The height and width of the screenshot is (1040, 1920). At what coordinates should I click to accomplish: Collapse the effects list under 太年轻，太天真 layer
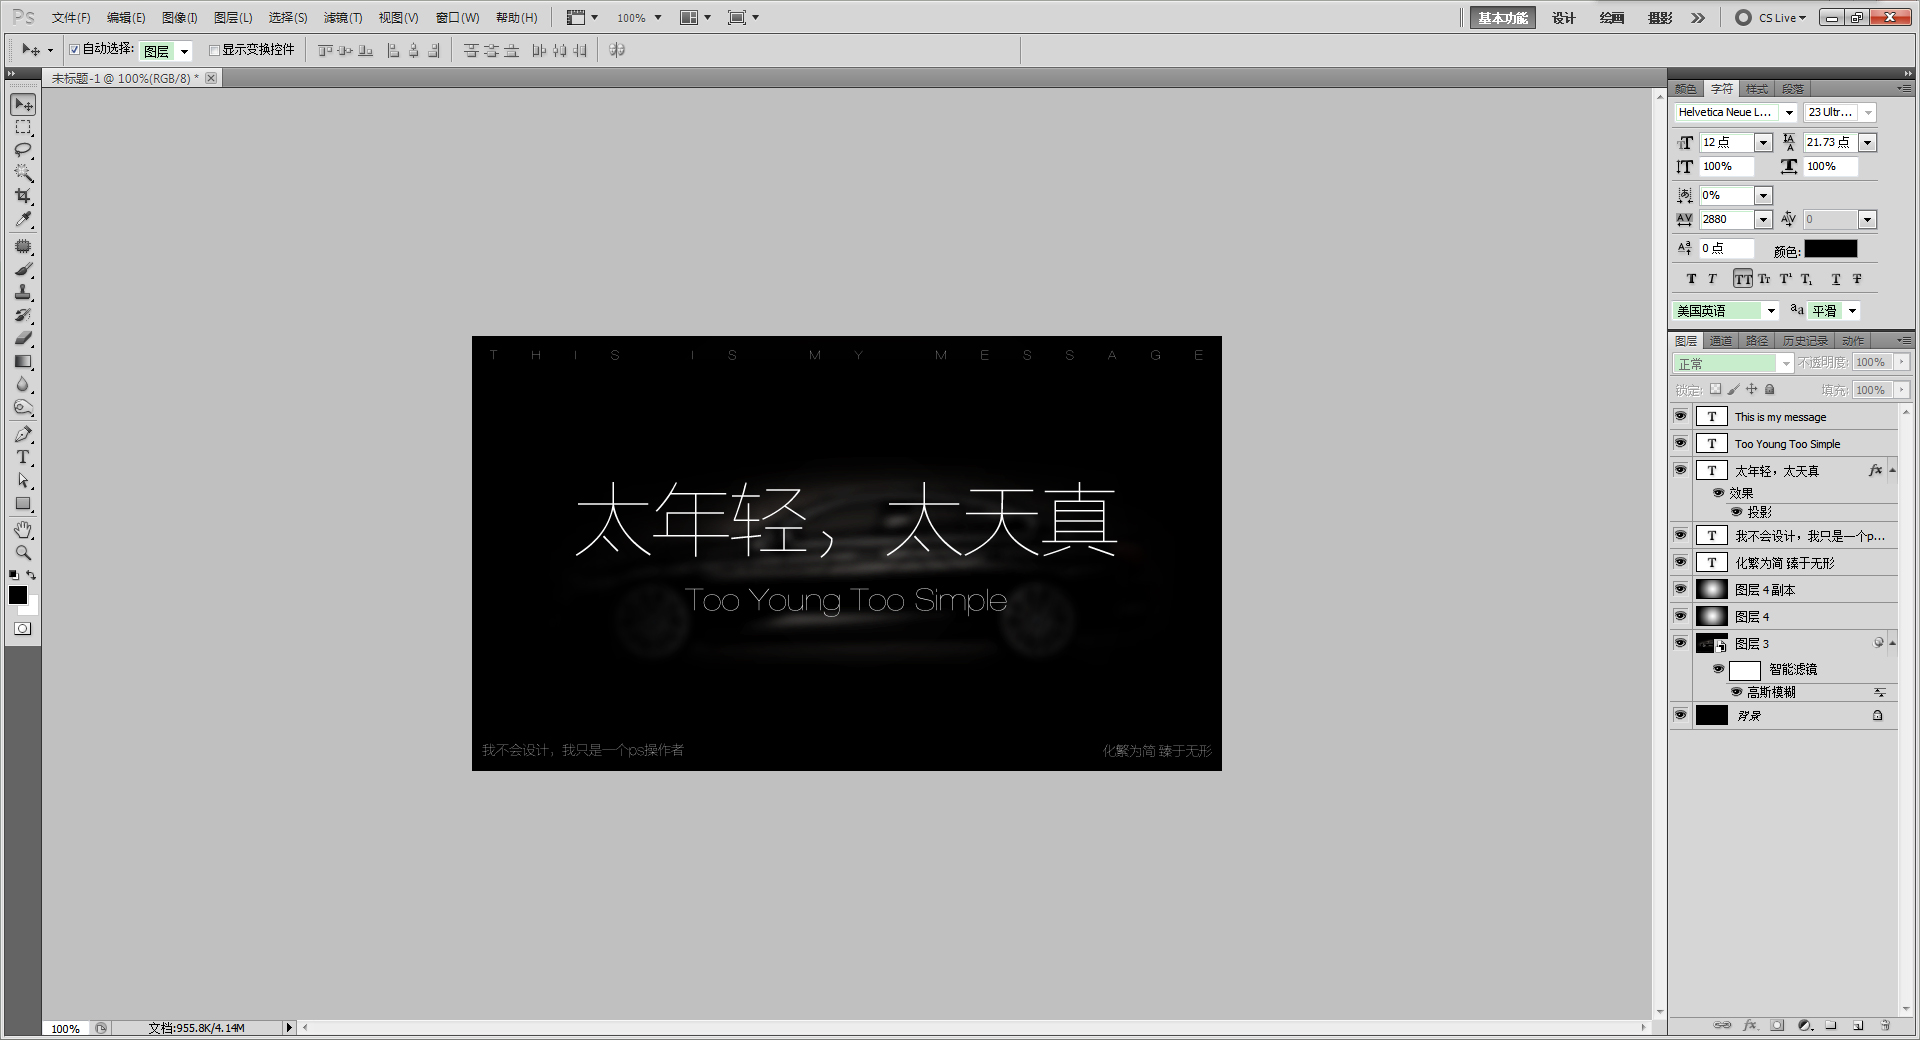(x=1893, y=470)
